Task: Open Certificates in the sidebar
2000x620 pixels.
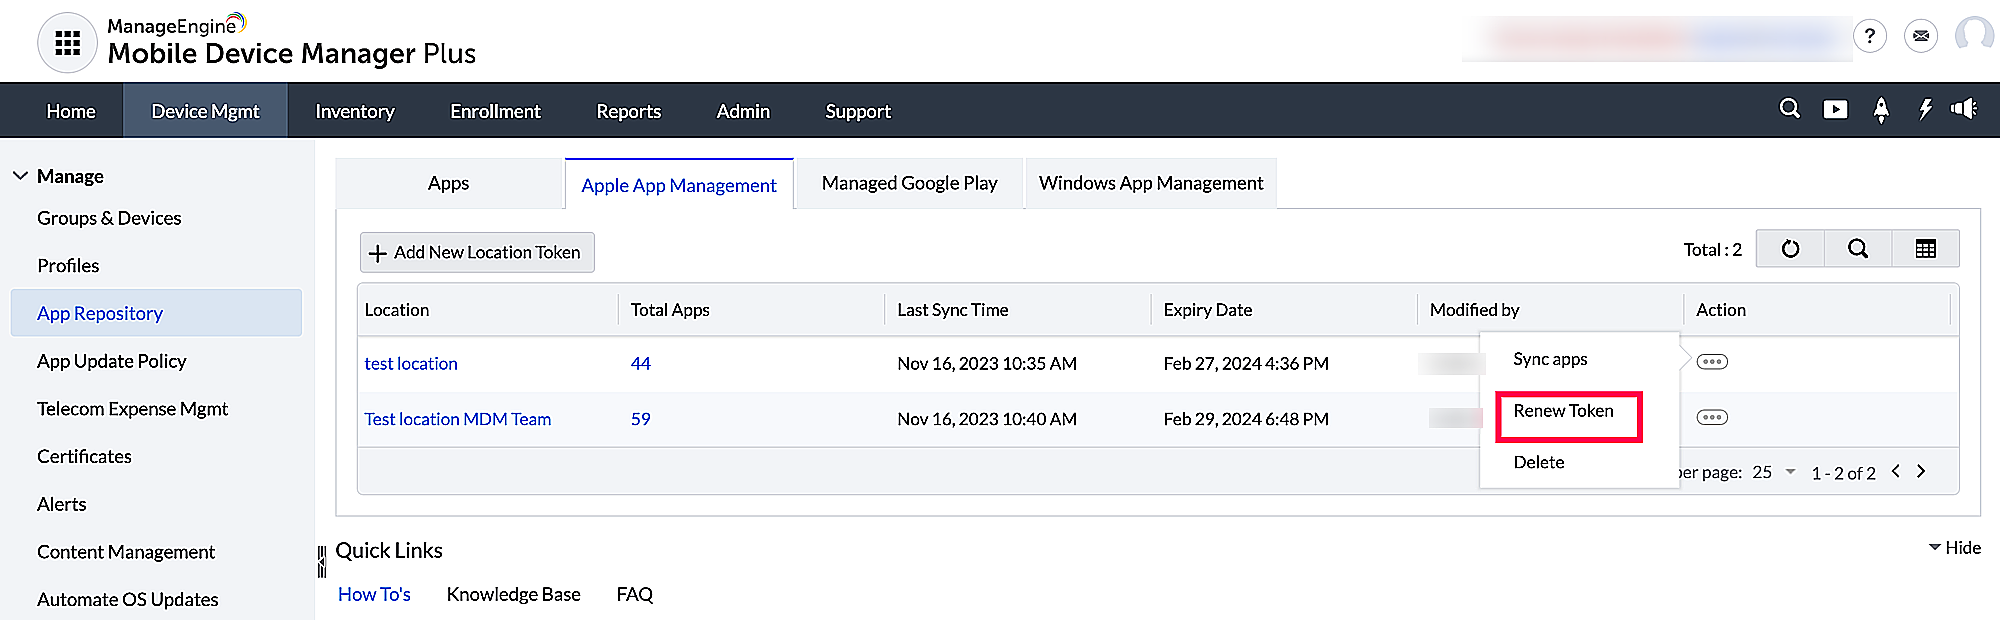Action: pos(84,457)
